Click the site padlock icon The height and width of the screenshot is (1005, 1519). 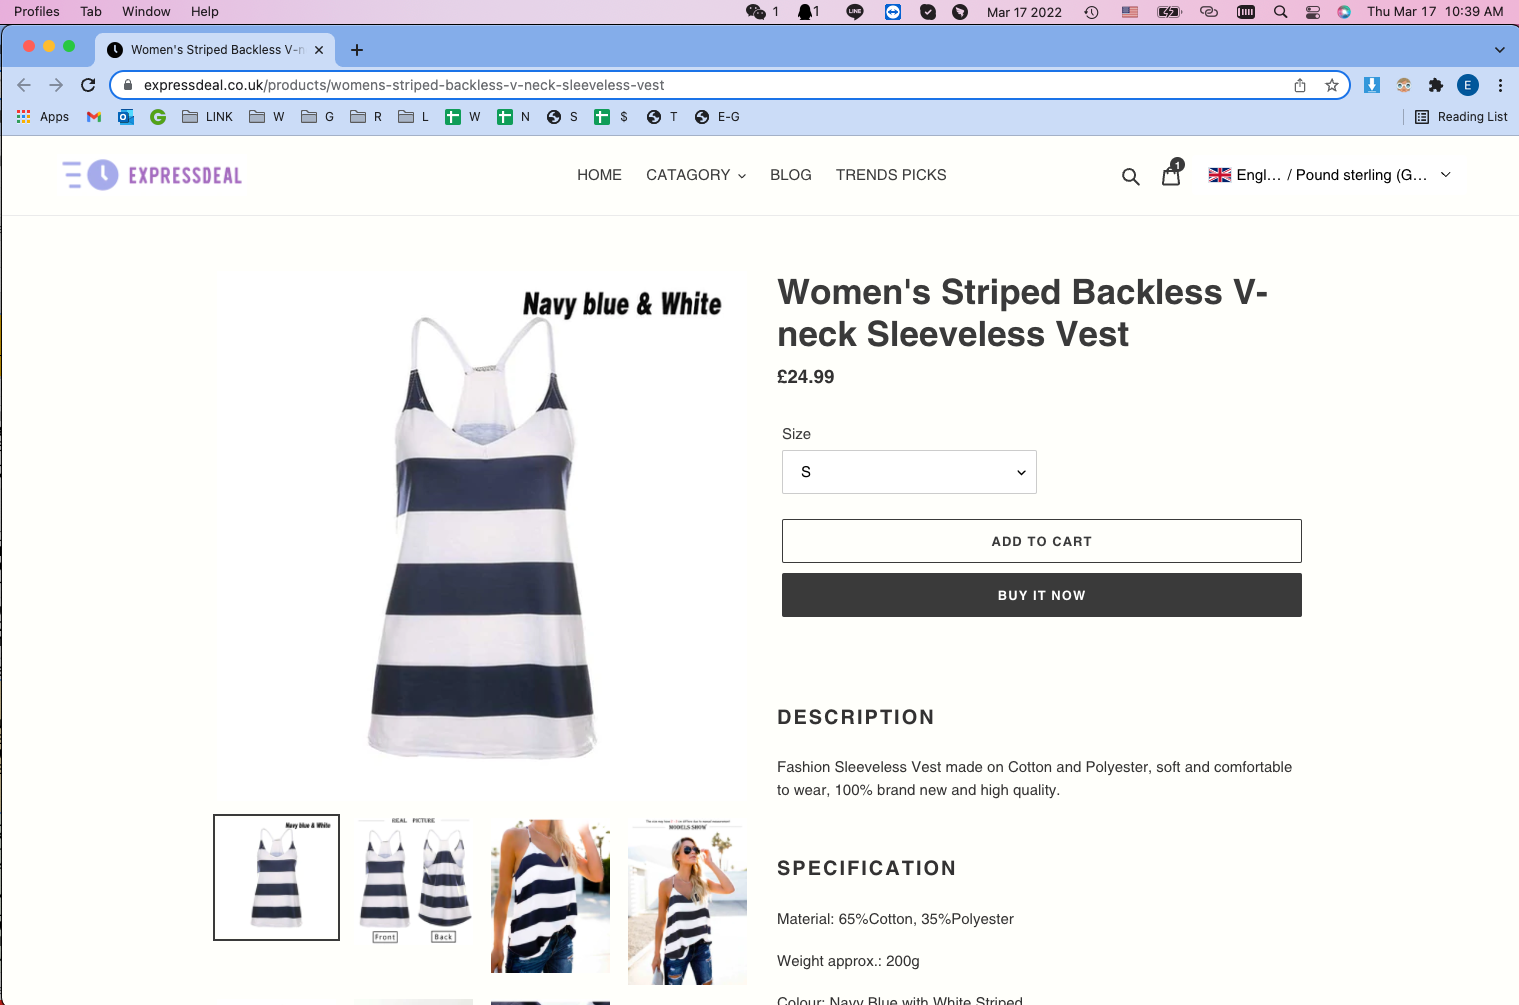pos(127,85)
